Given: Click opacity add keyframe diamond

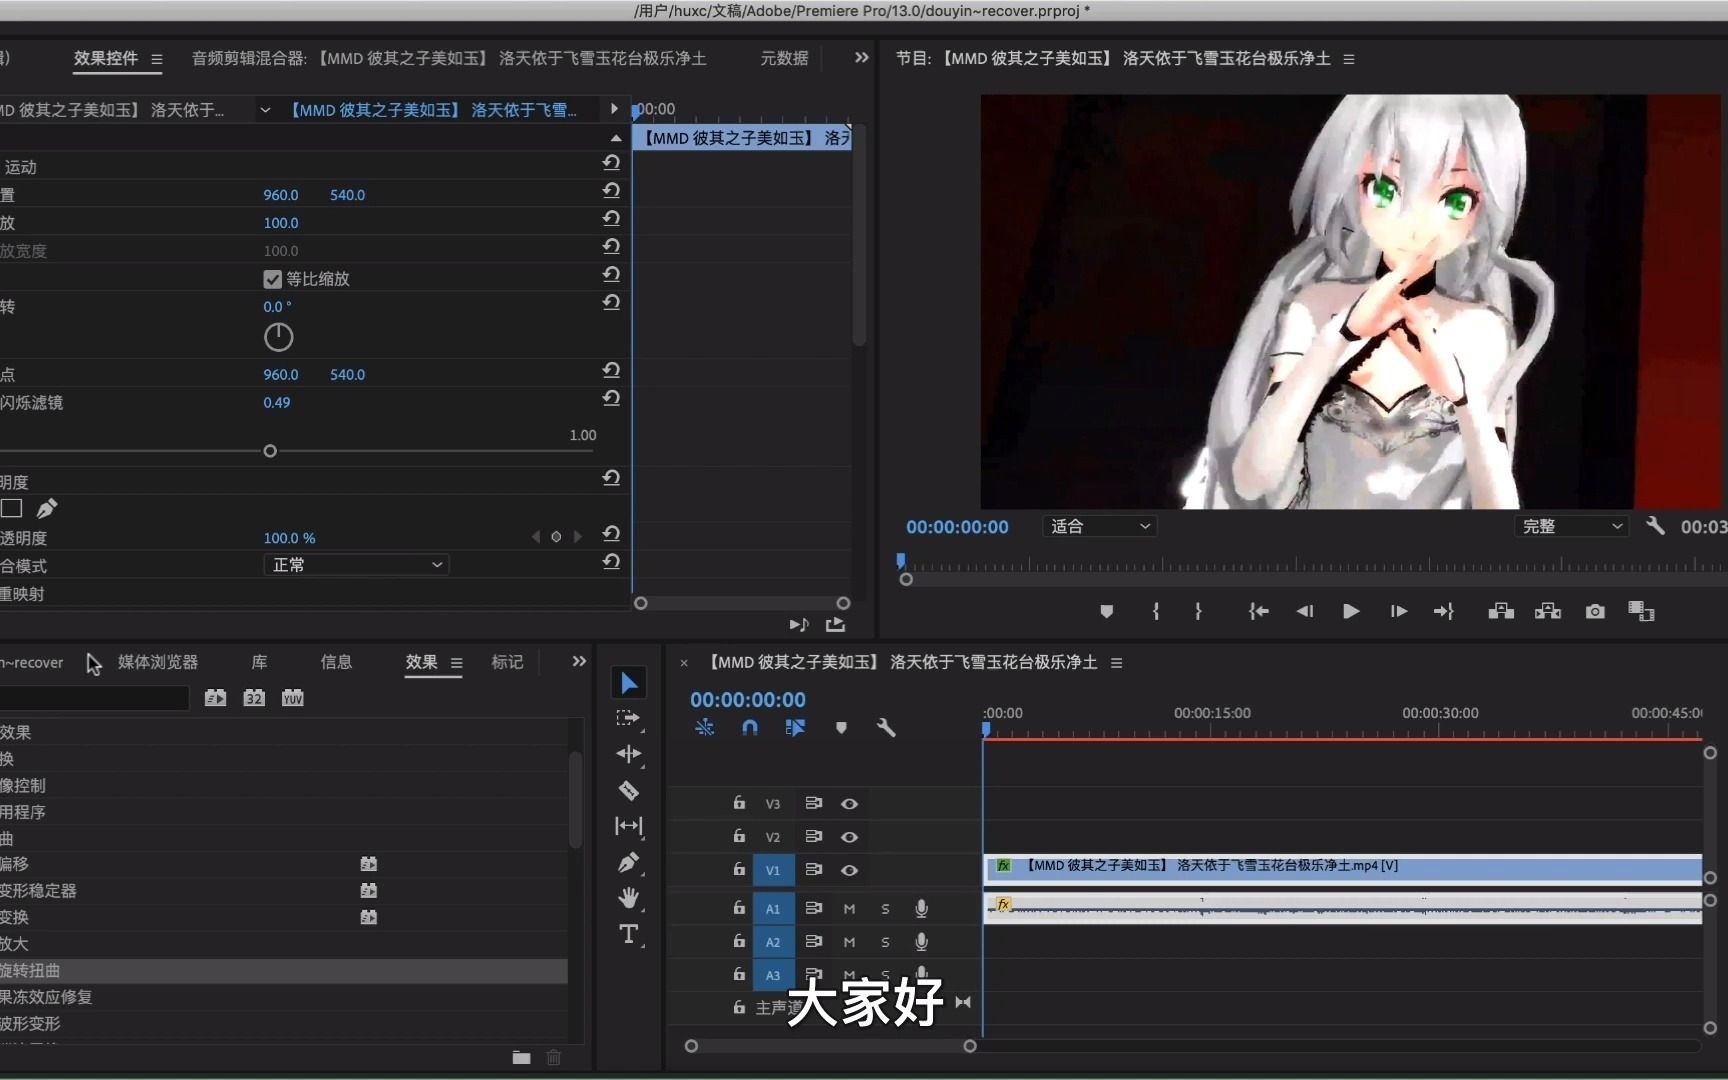Looking at the screenshot, I should click(x=556, y=537).
